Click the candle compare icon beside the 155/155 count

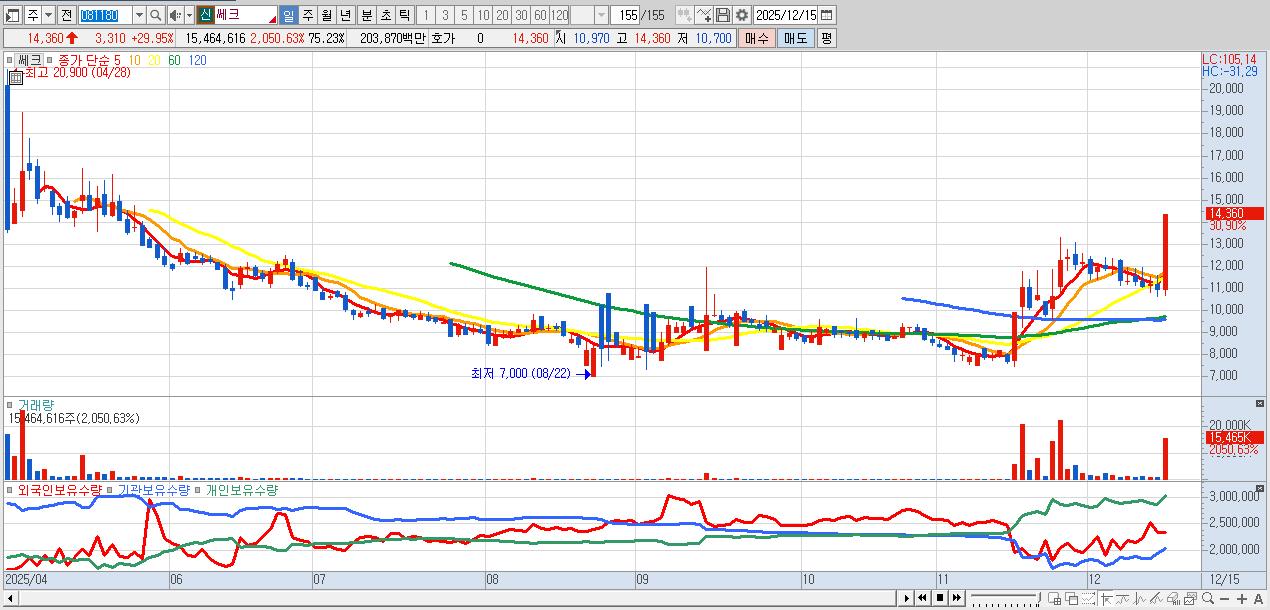tap(684, 15)
